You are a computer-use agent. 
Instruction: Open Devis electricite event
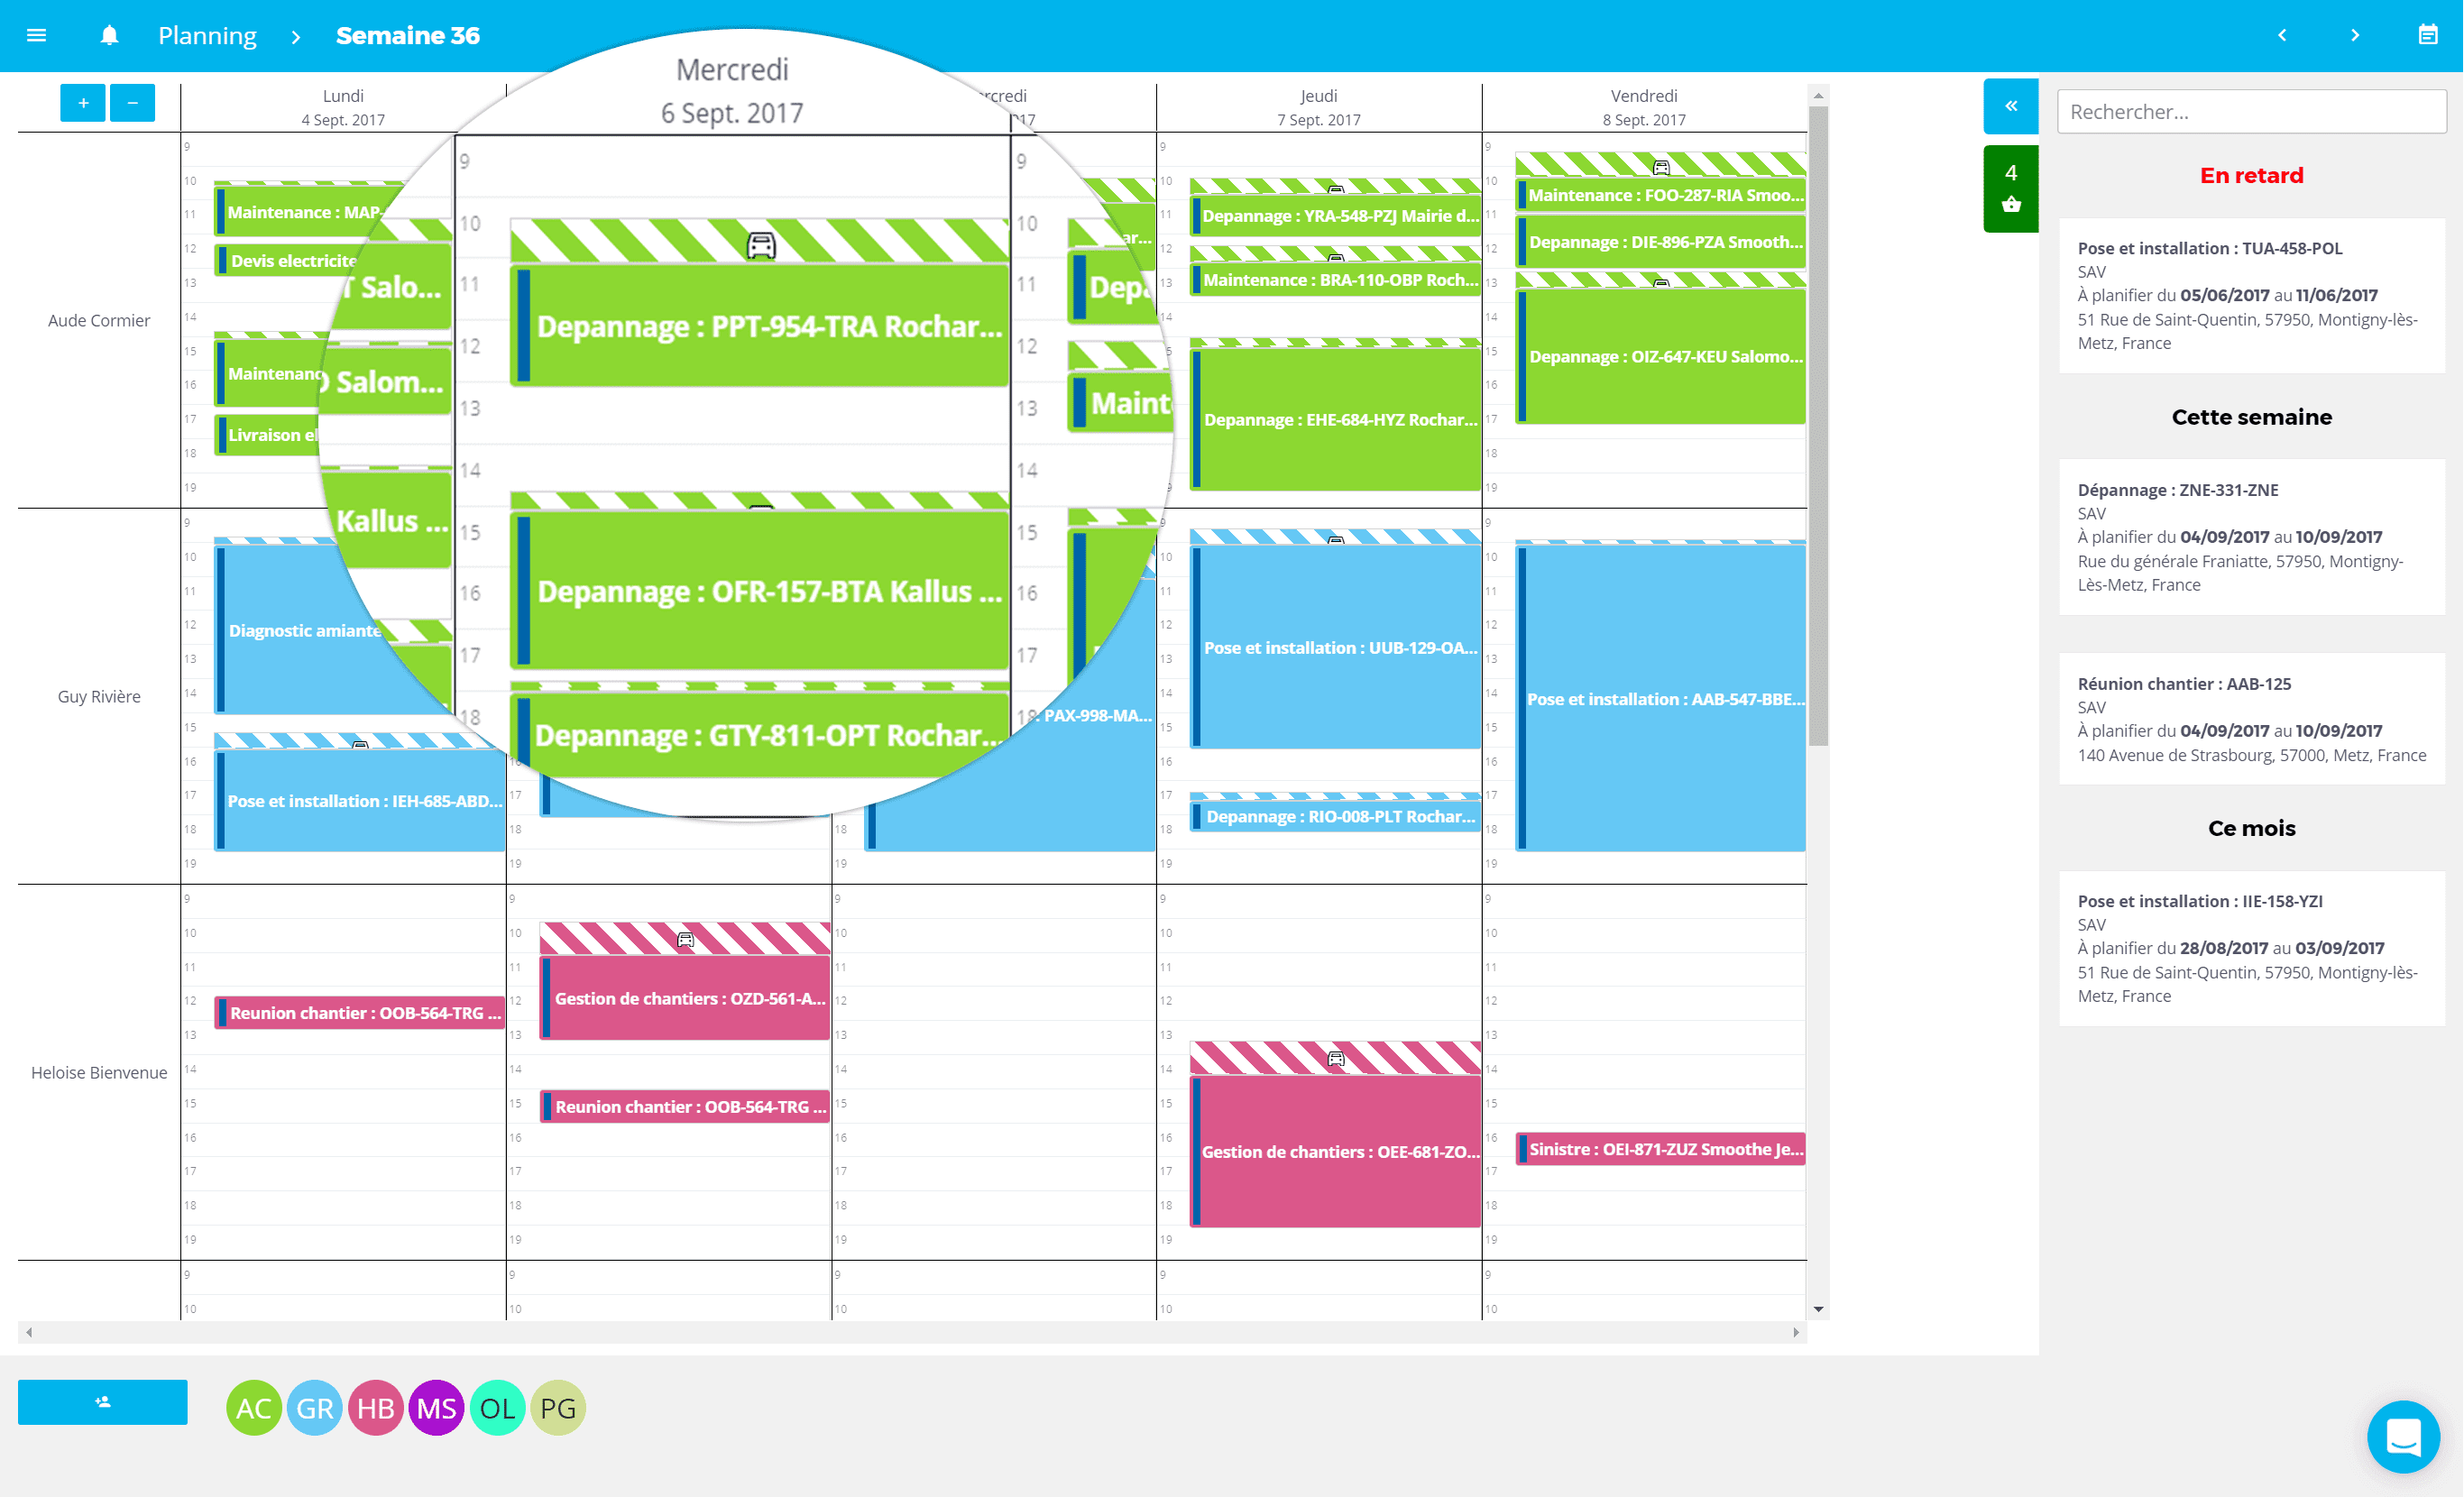point(288,261)
